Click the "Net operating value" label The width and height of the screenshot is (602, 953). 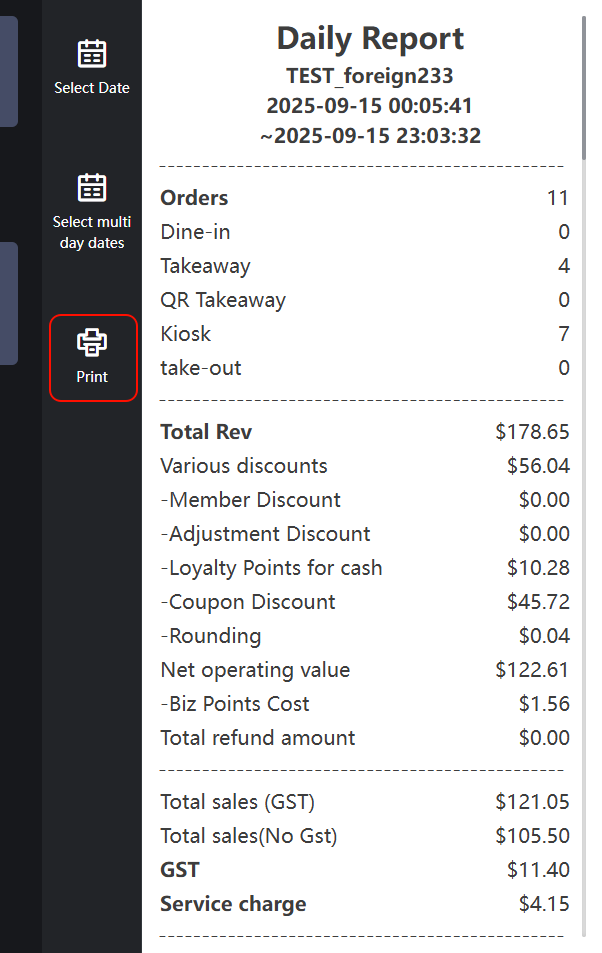point(255,670)
